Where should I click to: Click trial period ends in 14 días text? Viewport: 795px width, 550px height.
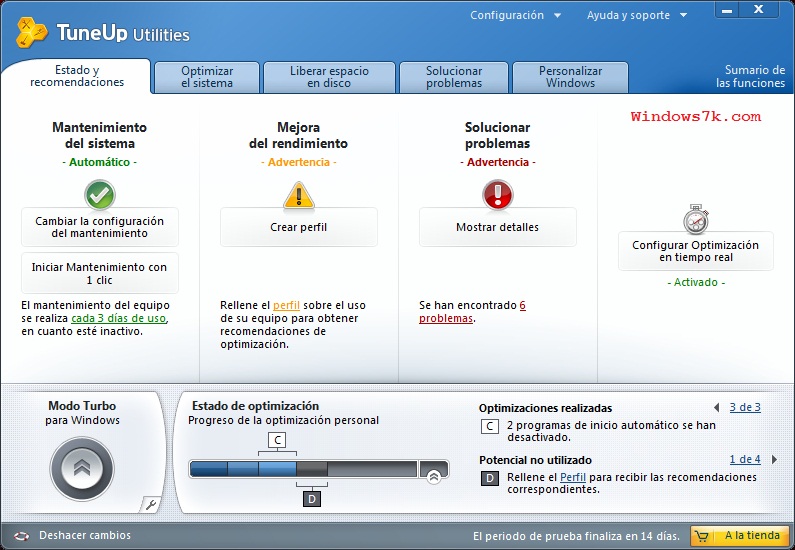[x=576, y=536]
